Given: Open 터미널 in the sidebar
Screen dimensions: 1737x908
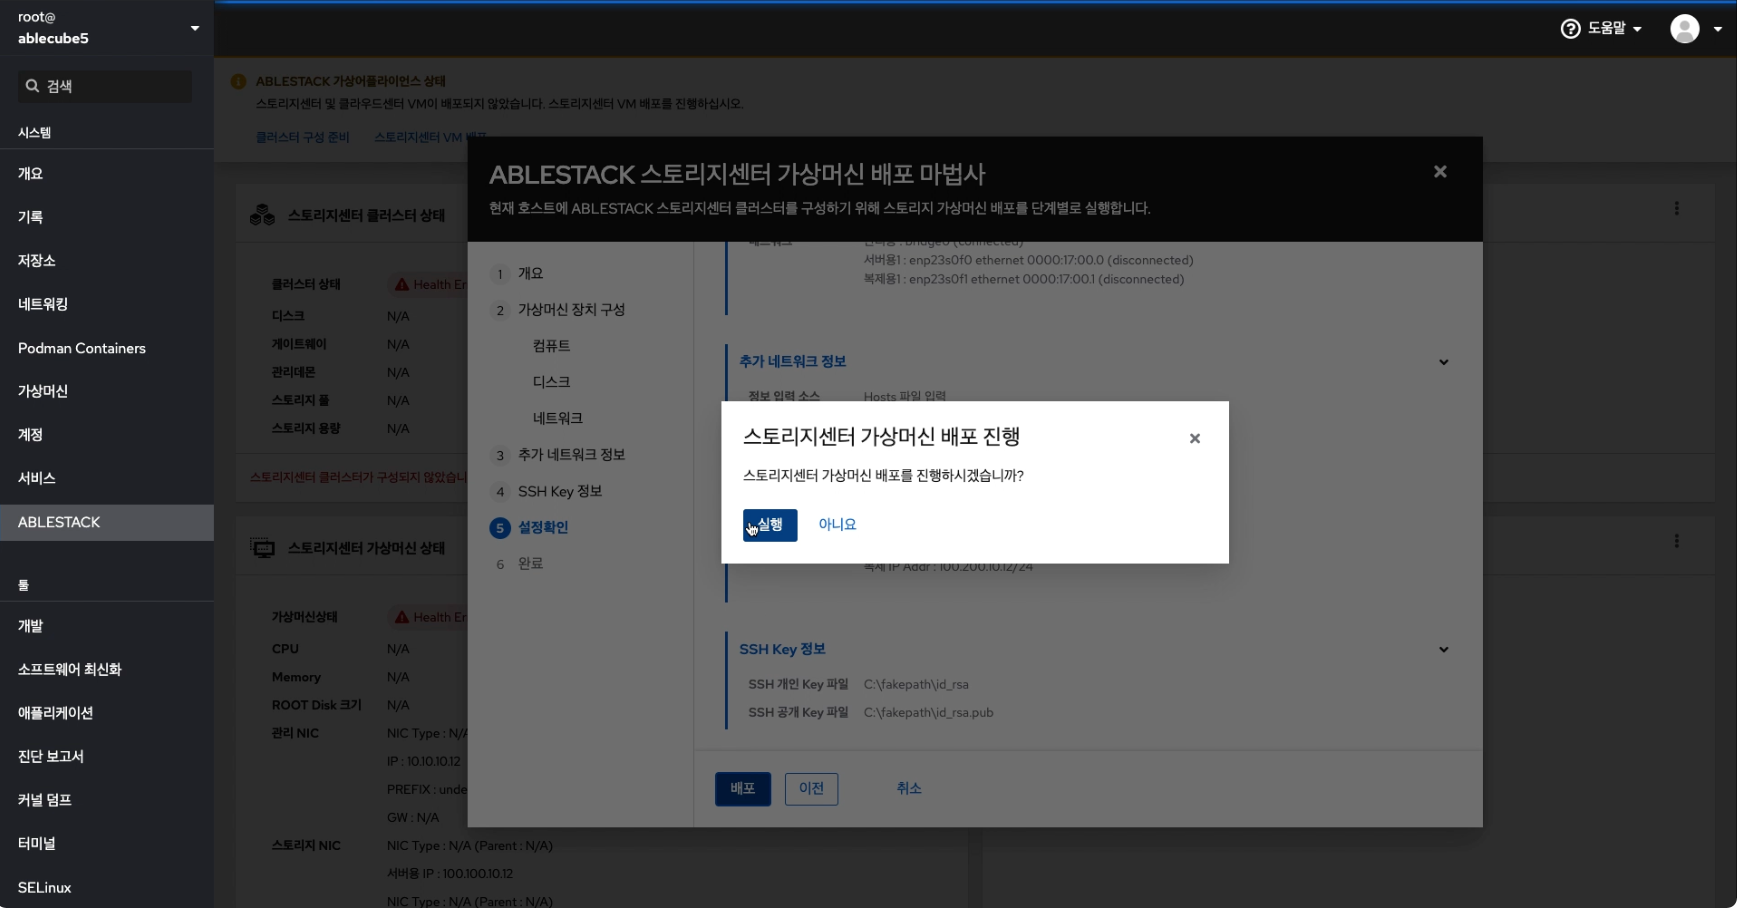Looking at the screenshot, I should [107, 843].
